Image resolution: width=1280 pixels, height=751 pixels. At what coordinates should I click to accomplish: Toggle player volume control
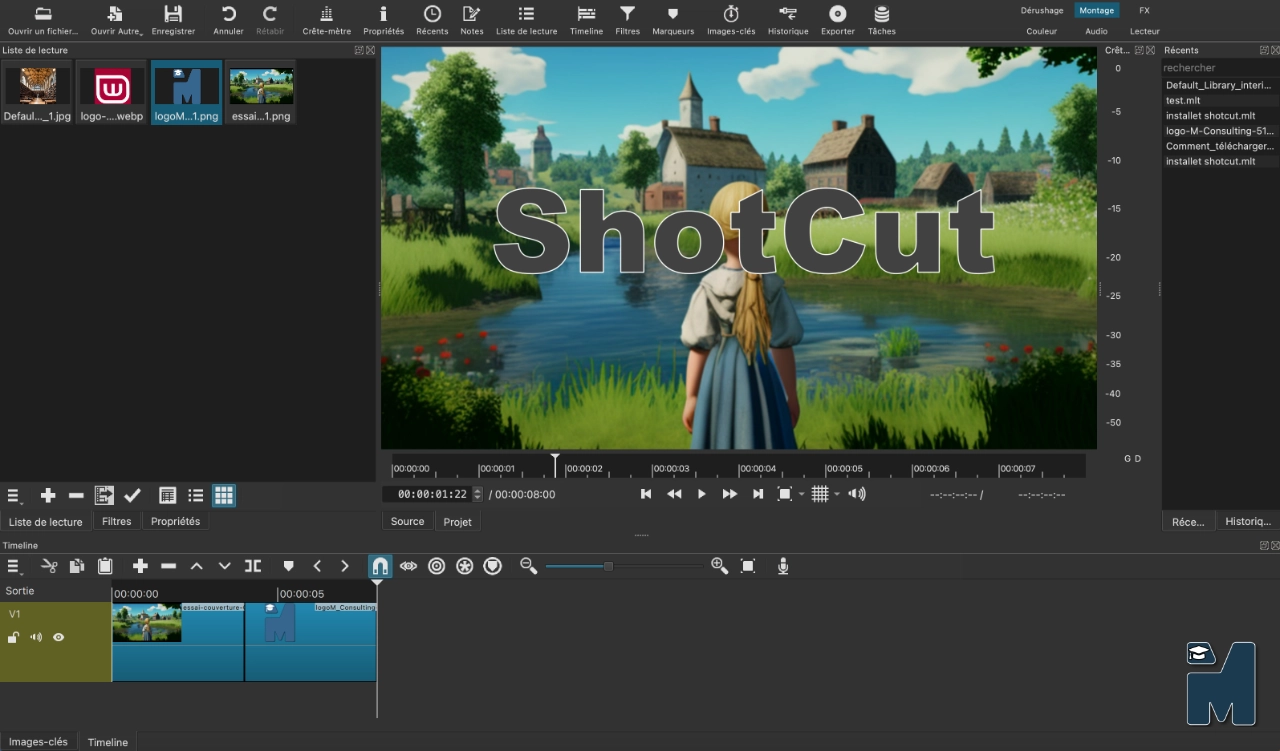pyautogui.click(x=857, y=494)
